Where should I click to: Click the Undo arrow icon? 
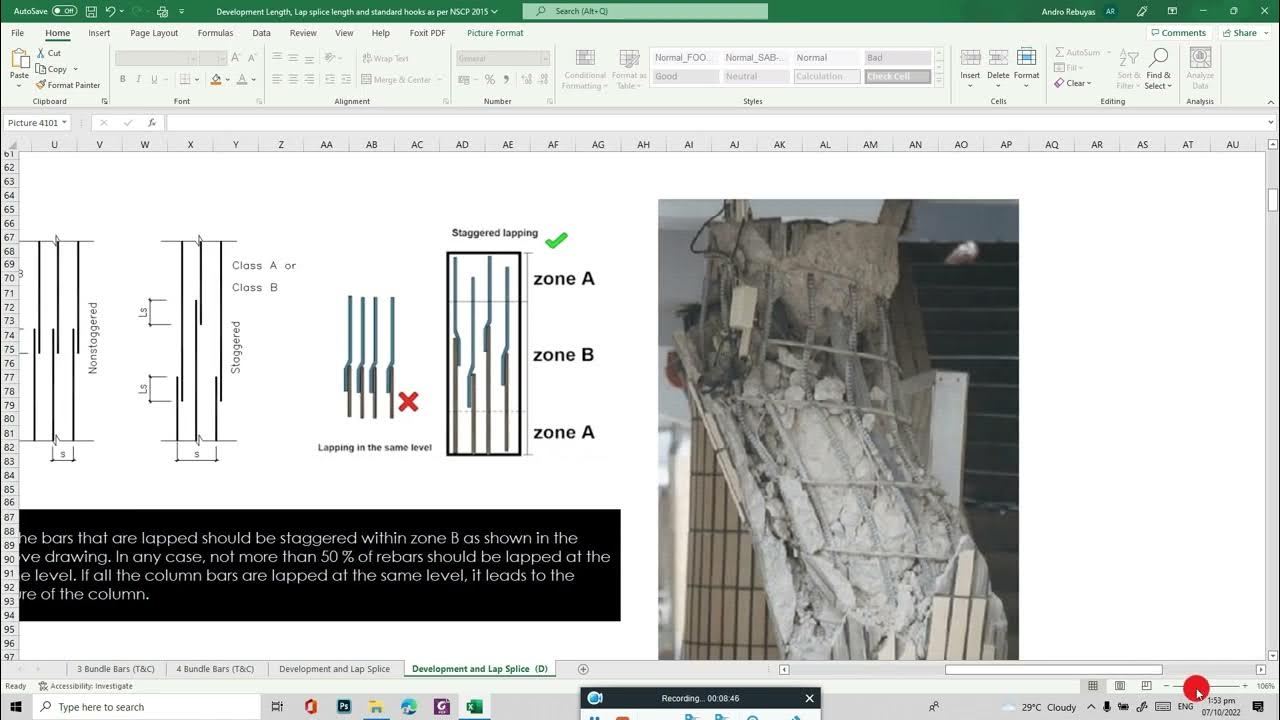click(110, 11)
